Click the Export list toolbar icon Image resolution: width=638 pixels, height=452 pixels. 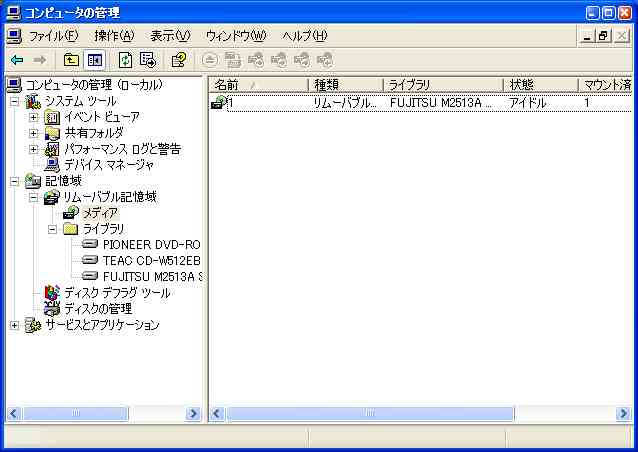point(148,60)
